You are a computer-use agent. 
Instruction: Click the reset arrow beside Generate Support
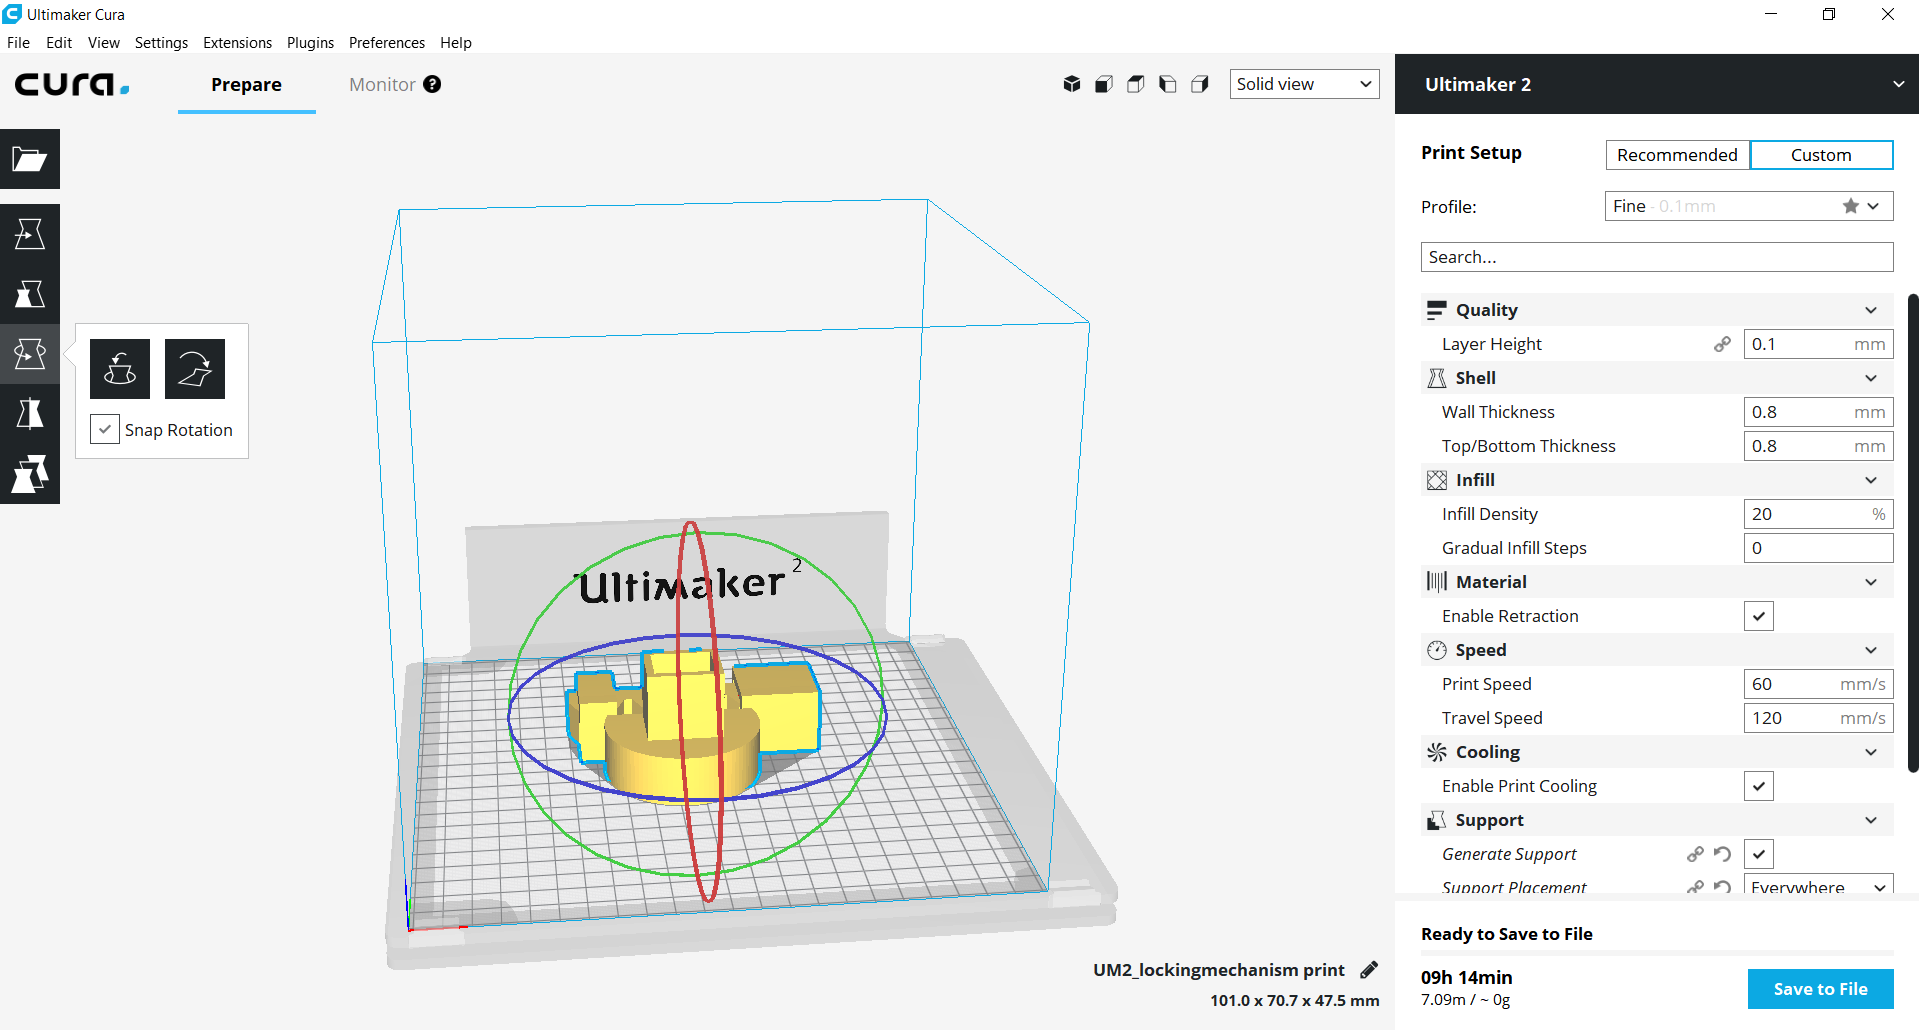click(x=1722, y=854)
